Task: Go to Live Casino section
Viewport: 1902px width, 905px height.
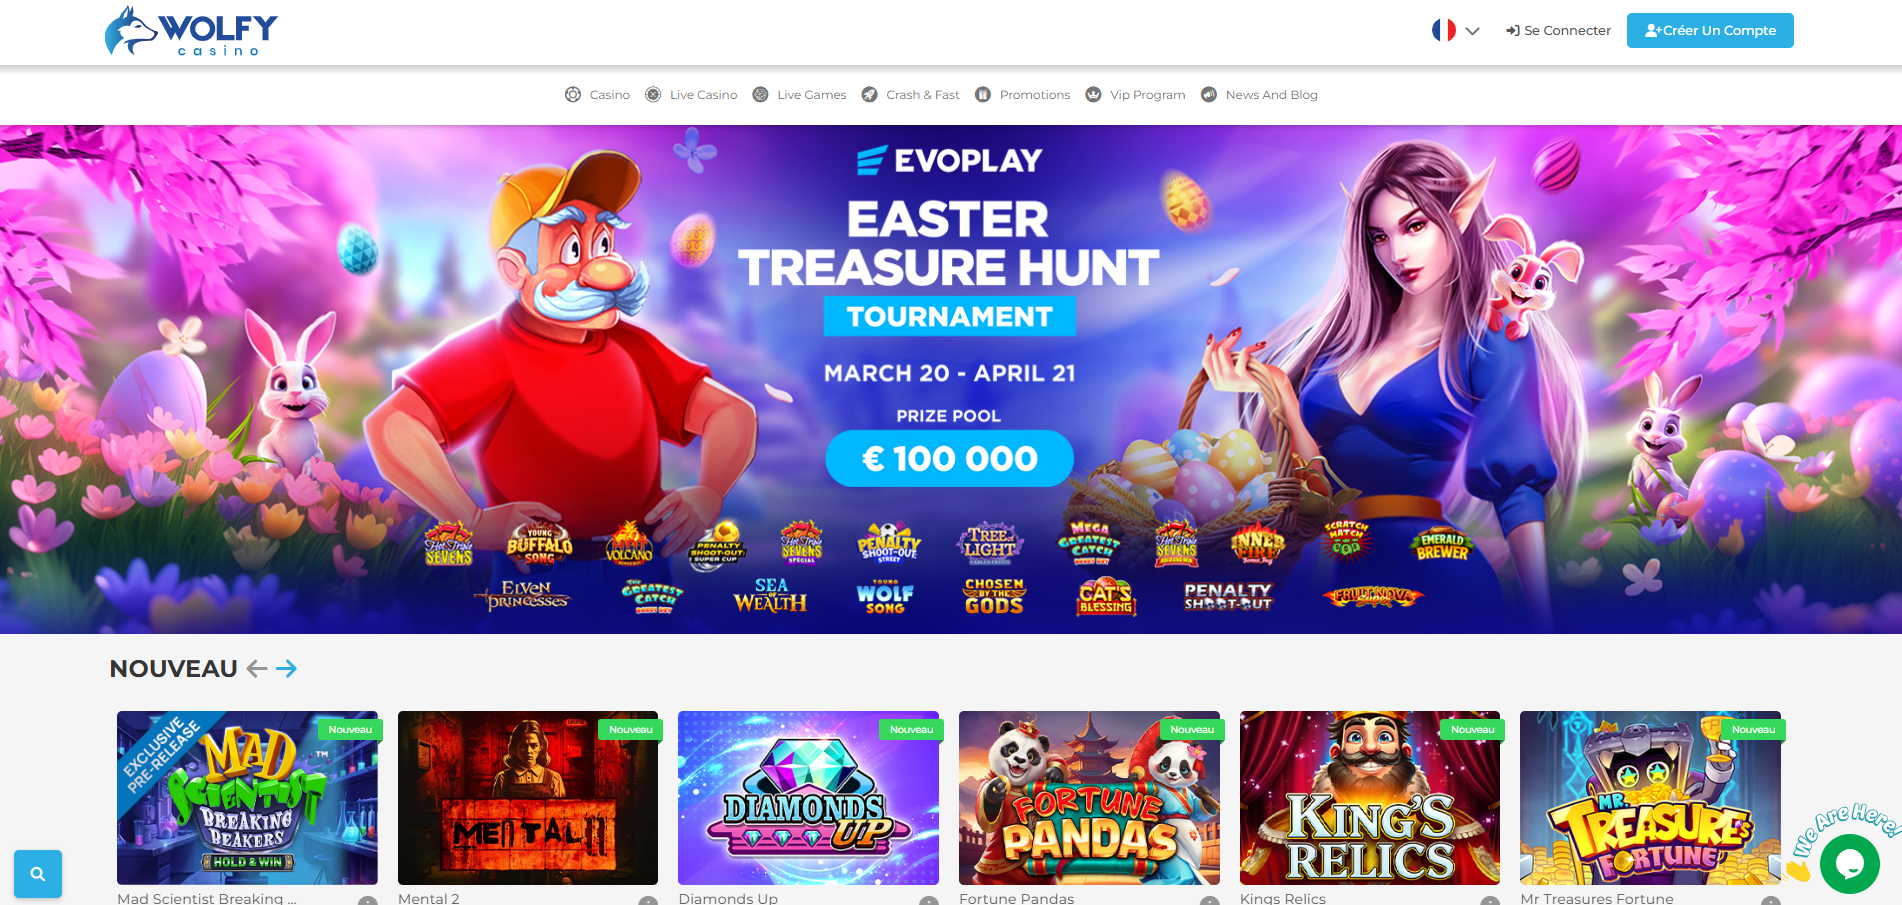Action: (x=691, y=95)
